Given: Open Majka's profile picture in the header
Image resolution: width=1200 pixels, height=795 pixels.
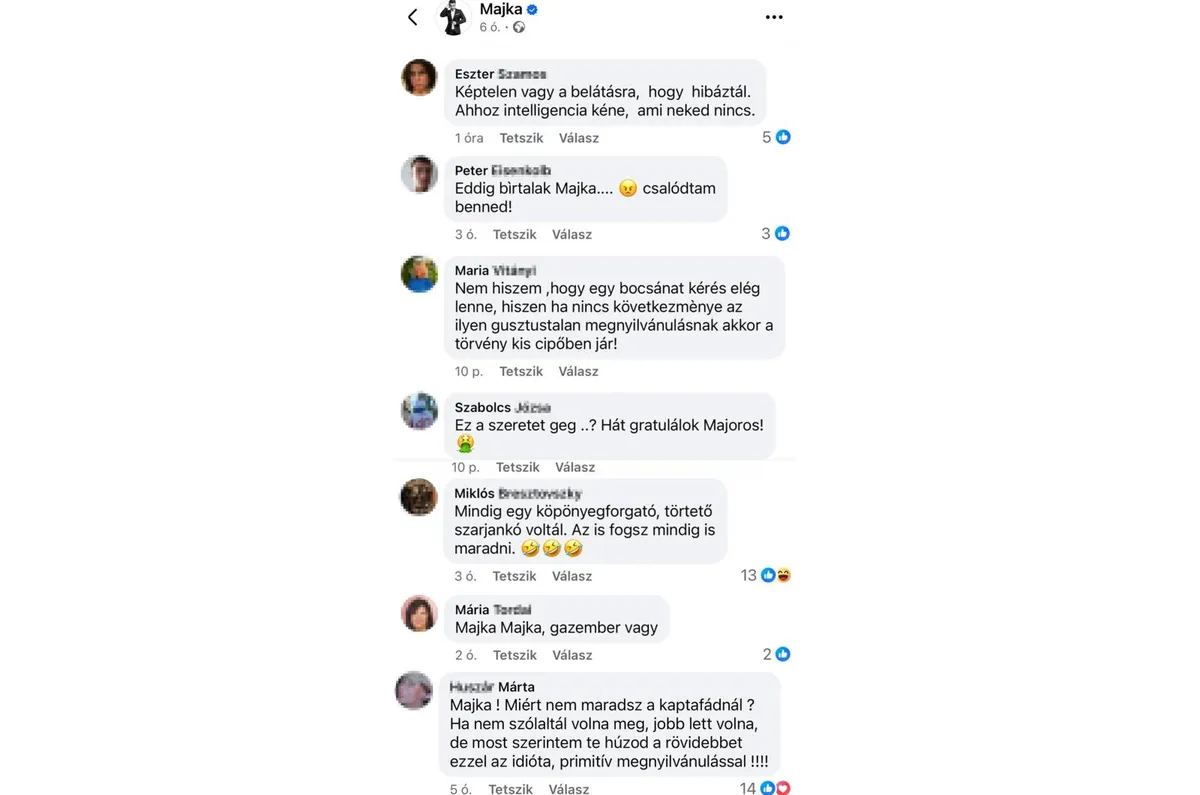Looking at the screenshot, I should (454, 17).
